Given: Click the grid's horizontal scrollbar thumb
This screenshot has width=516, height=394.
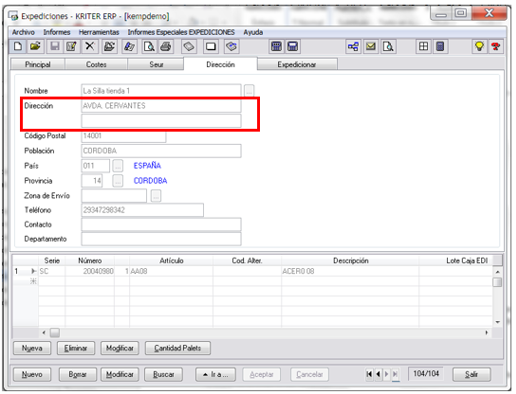Looking at the screenshot, I should click(x=55, y=332).
